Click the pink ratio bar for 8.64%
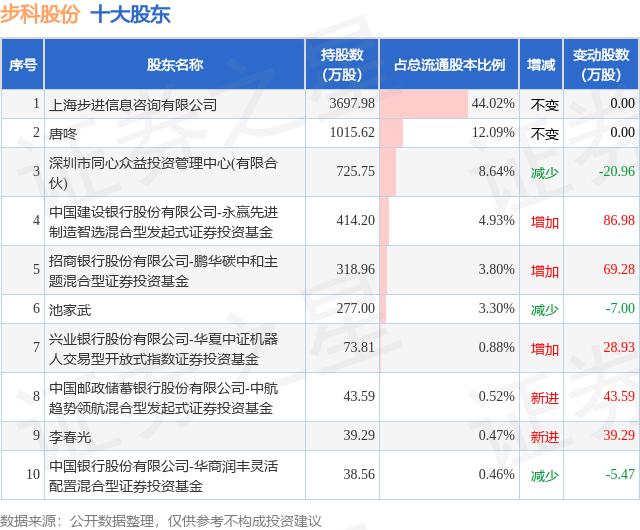This screenshot has width=640, height=530. tap(388, 172)
